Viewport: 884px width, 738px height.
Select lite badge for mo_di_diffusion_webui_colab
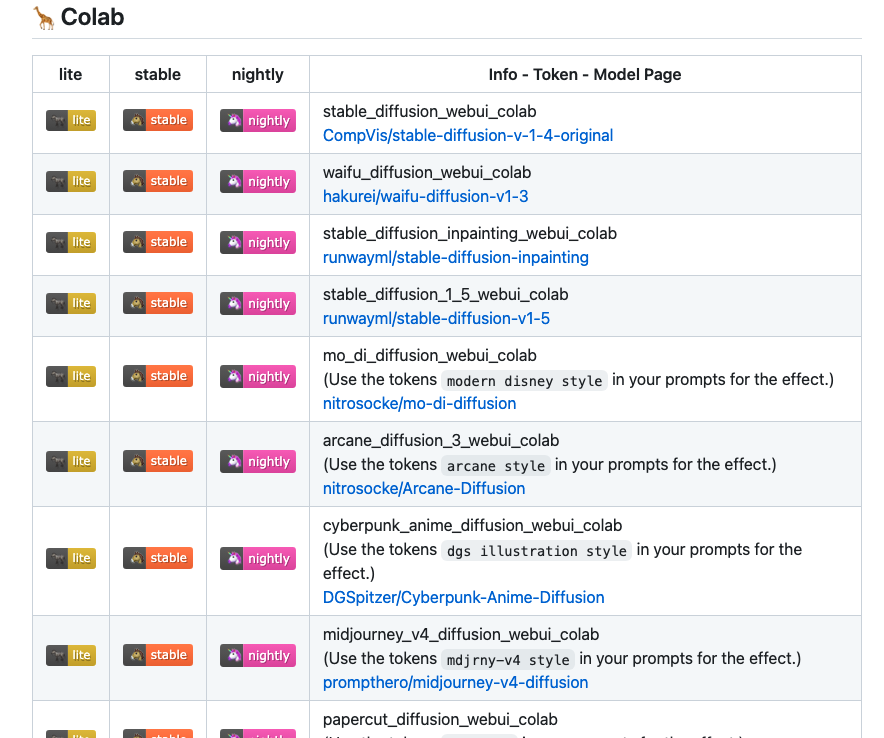click(71, 376)
